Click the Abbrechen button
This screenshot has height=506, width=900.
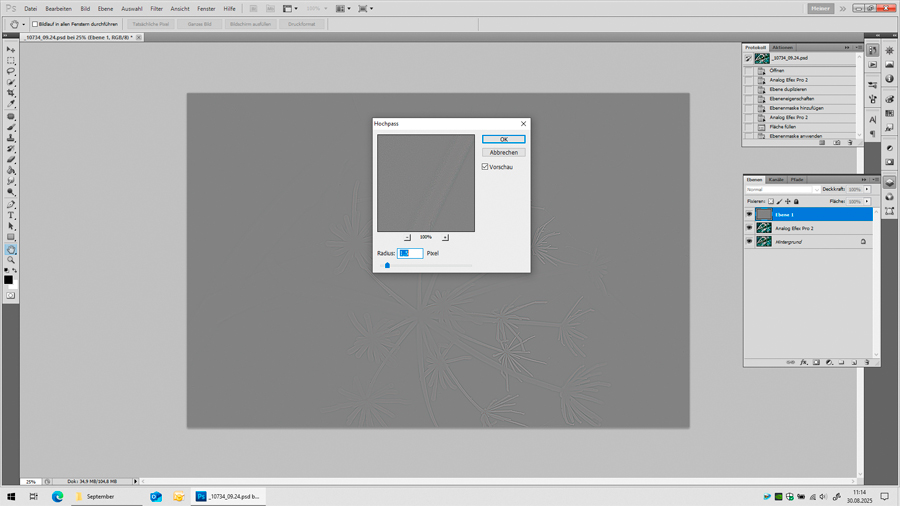(503, 153)
